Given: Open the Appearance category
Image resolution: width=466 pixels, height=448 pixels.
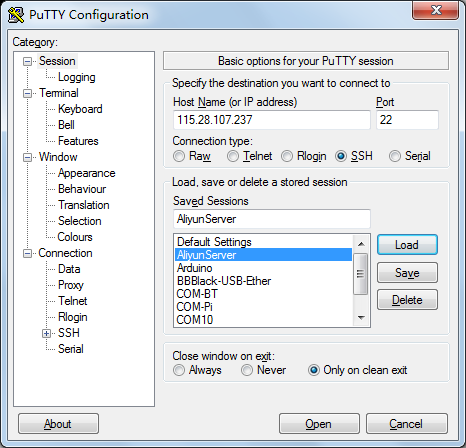Looking at the screenshot, I should (86, 173).
